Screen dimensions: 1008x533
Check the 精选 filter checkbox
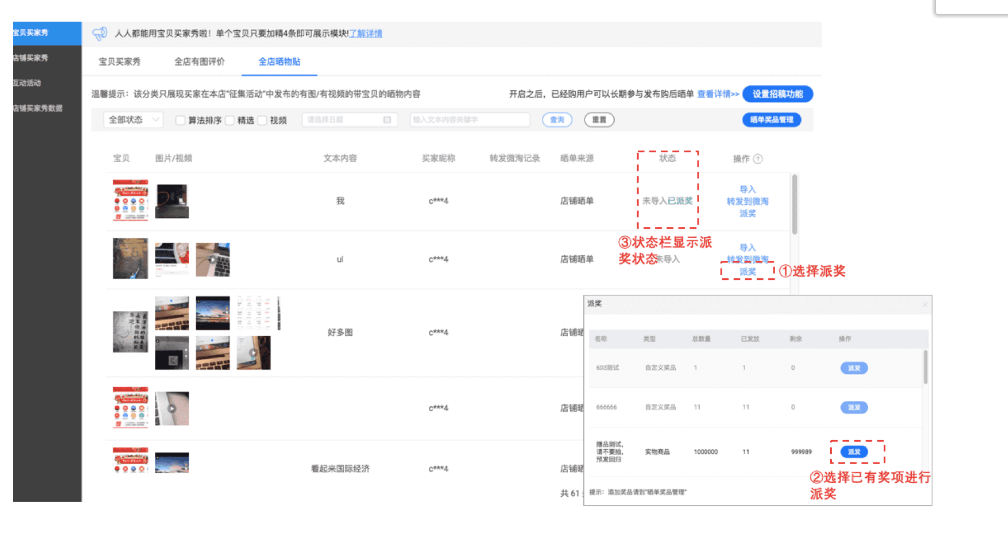(230, 120)
